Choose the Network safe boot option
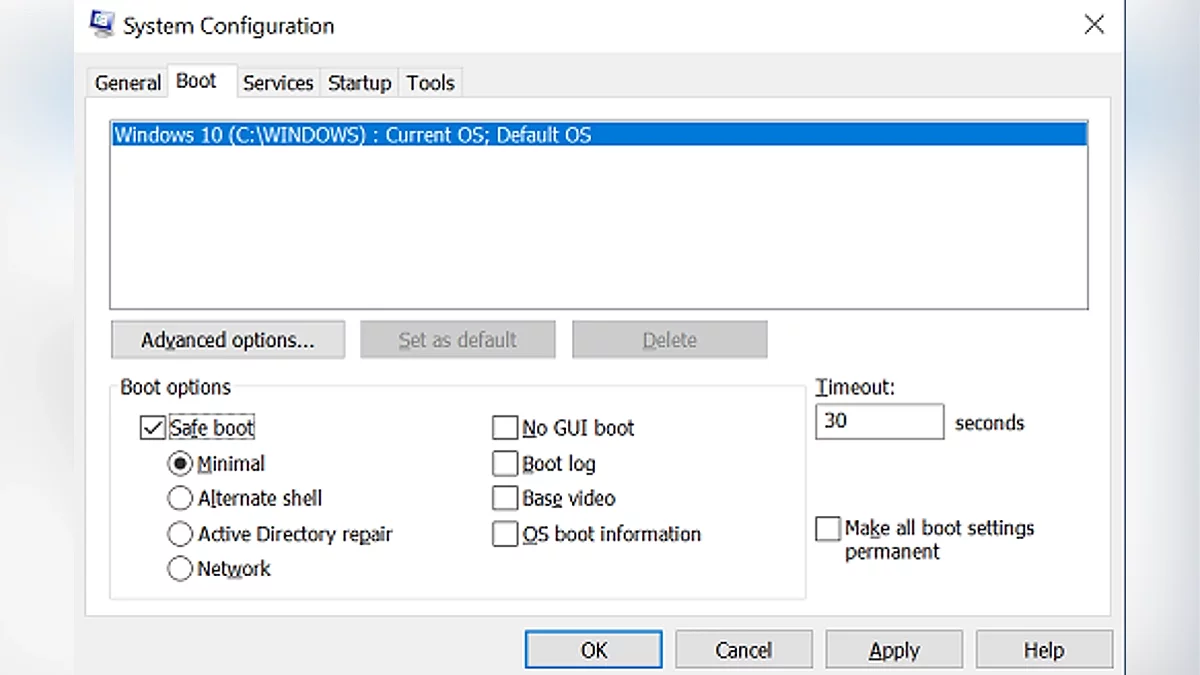The height and width of the screenshot is (675, 1200). click(x=180, y=569)
